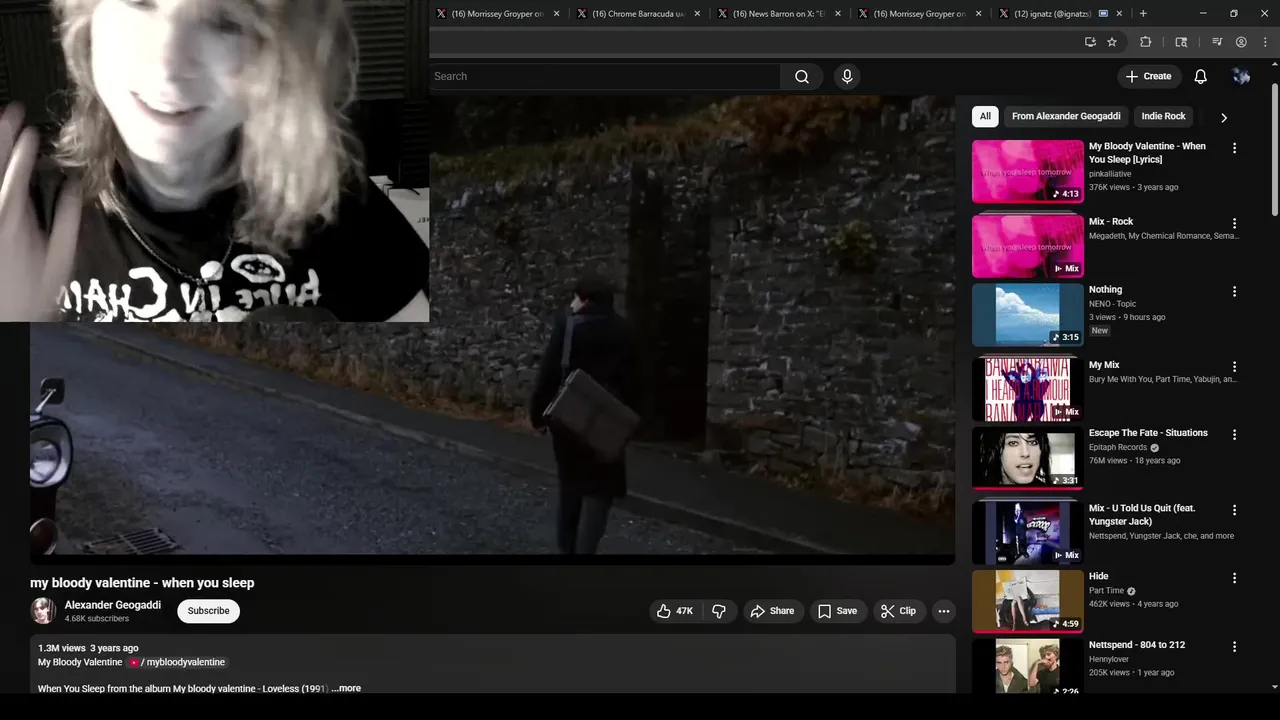Open the Nothing by NENO thumbnail
Viewport: 1280px width, 720px height.
(1028, 314)
